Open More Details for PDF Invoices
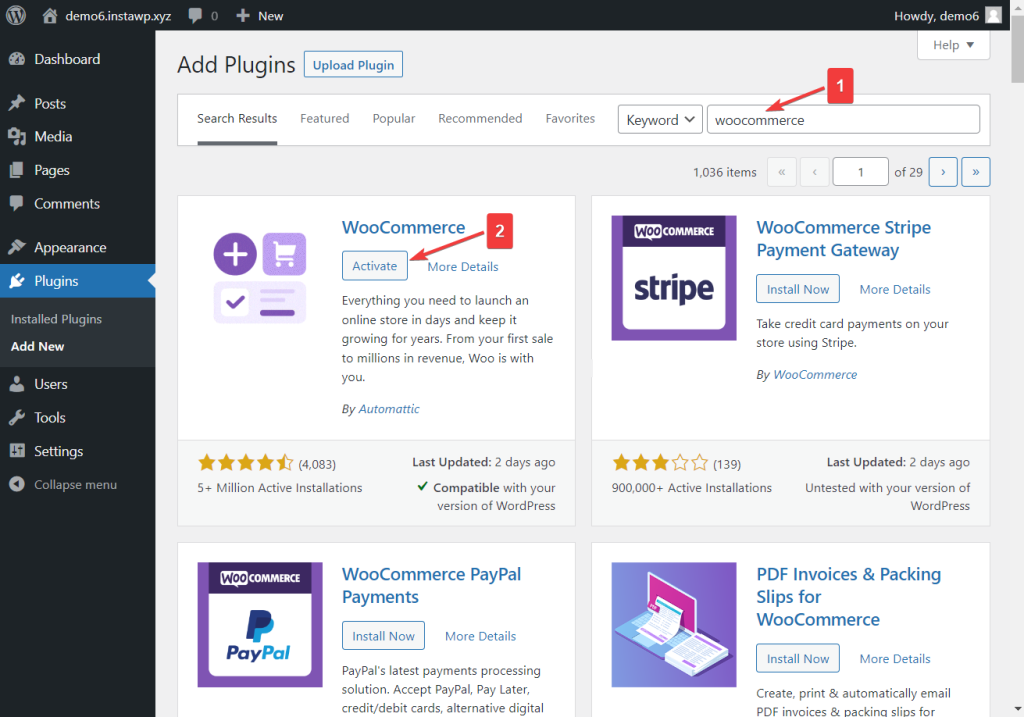This screenshot has width=1024, height=717. click(x=895, y=659)
